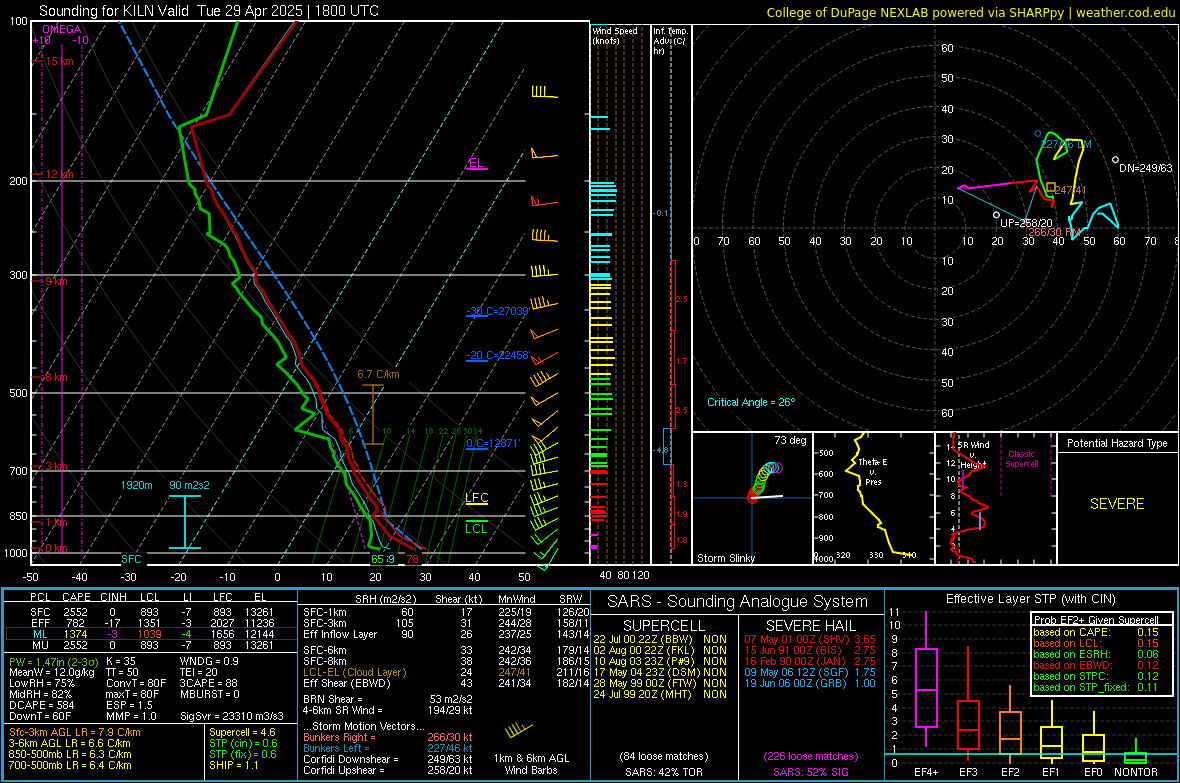This screenshot has width=1180, height=783.
Task: Select the 'MU' parcel row label
Action: [x=40, y=644]
